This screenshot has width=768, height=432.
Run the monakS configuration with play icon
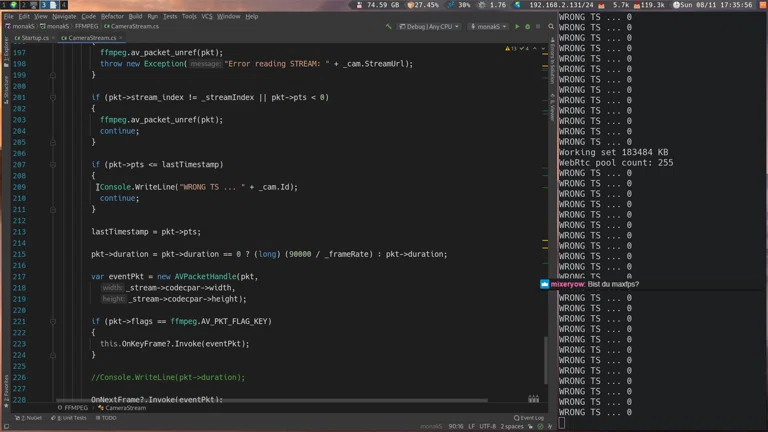(x=517, y=26)
